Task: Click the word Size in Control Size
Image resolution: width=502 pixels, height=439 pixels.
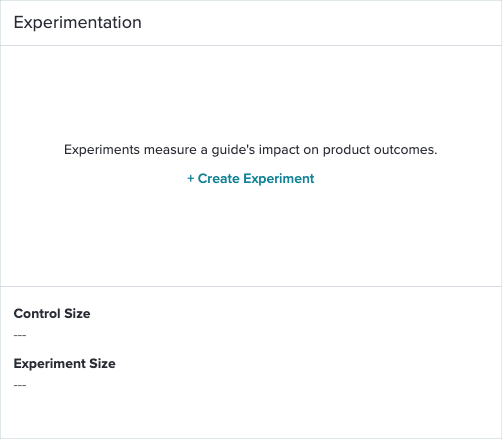Action: click(x=77, y=314)
